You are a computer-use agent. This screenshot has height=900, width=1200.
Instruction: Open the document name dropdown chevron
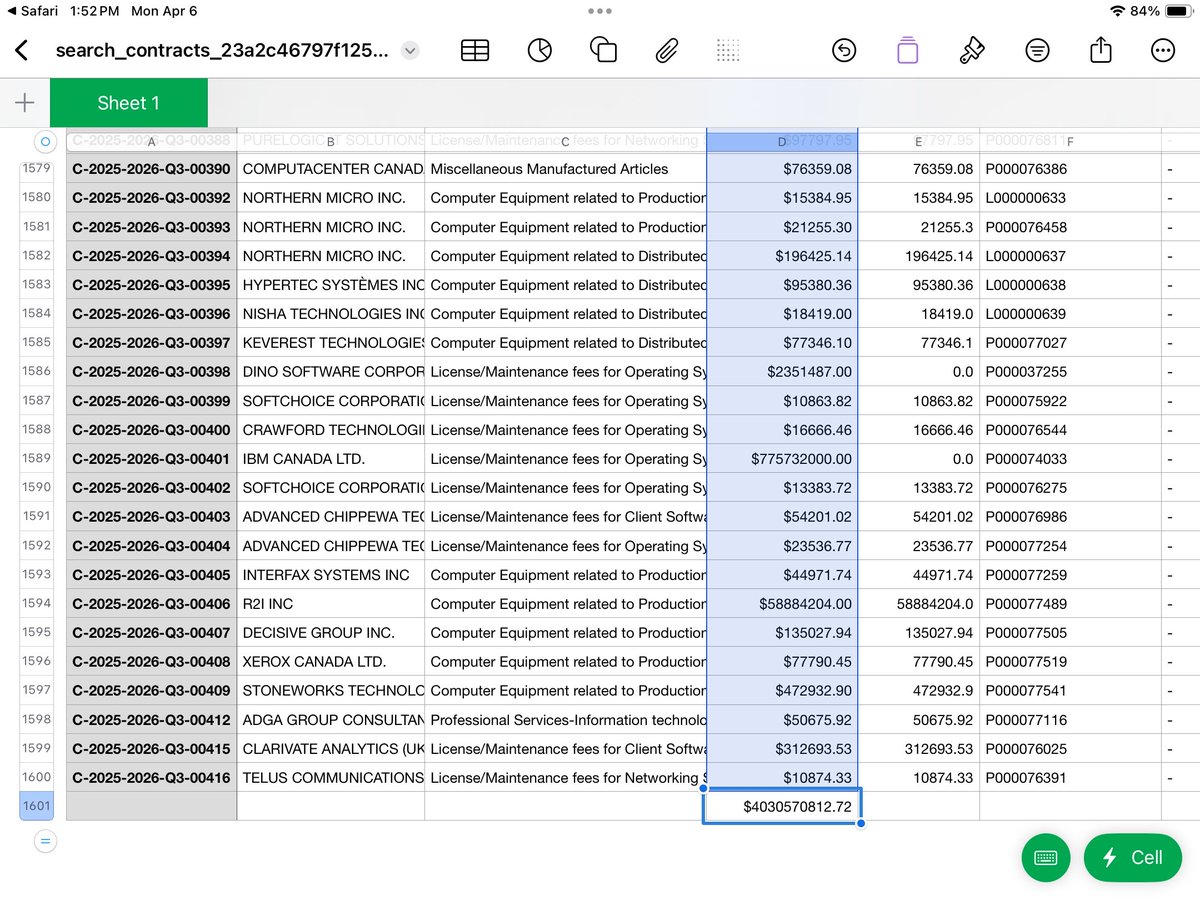click(410, 51)
